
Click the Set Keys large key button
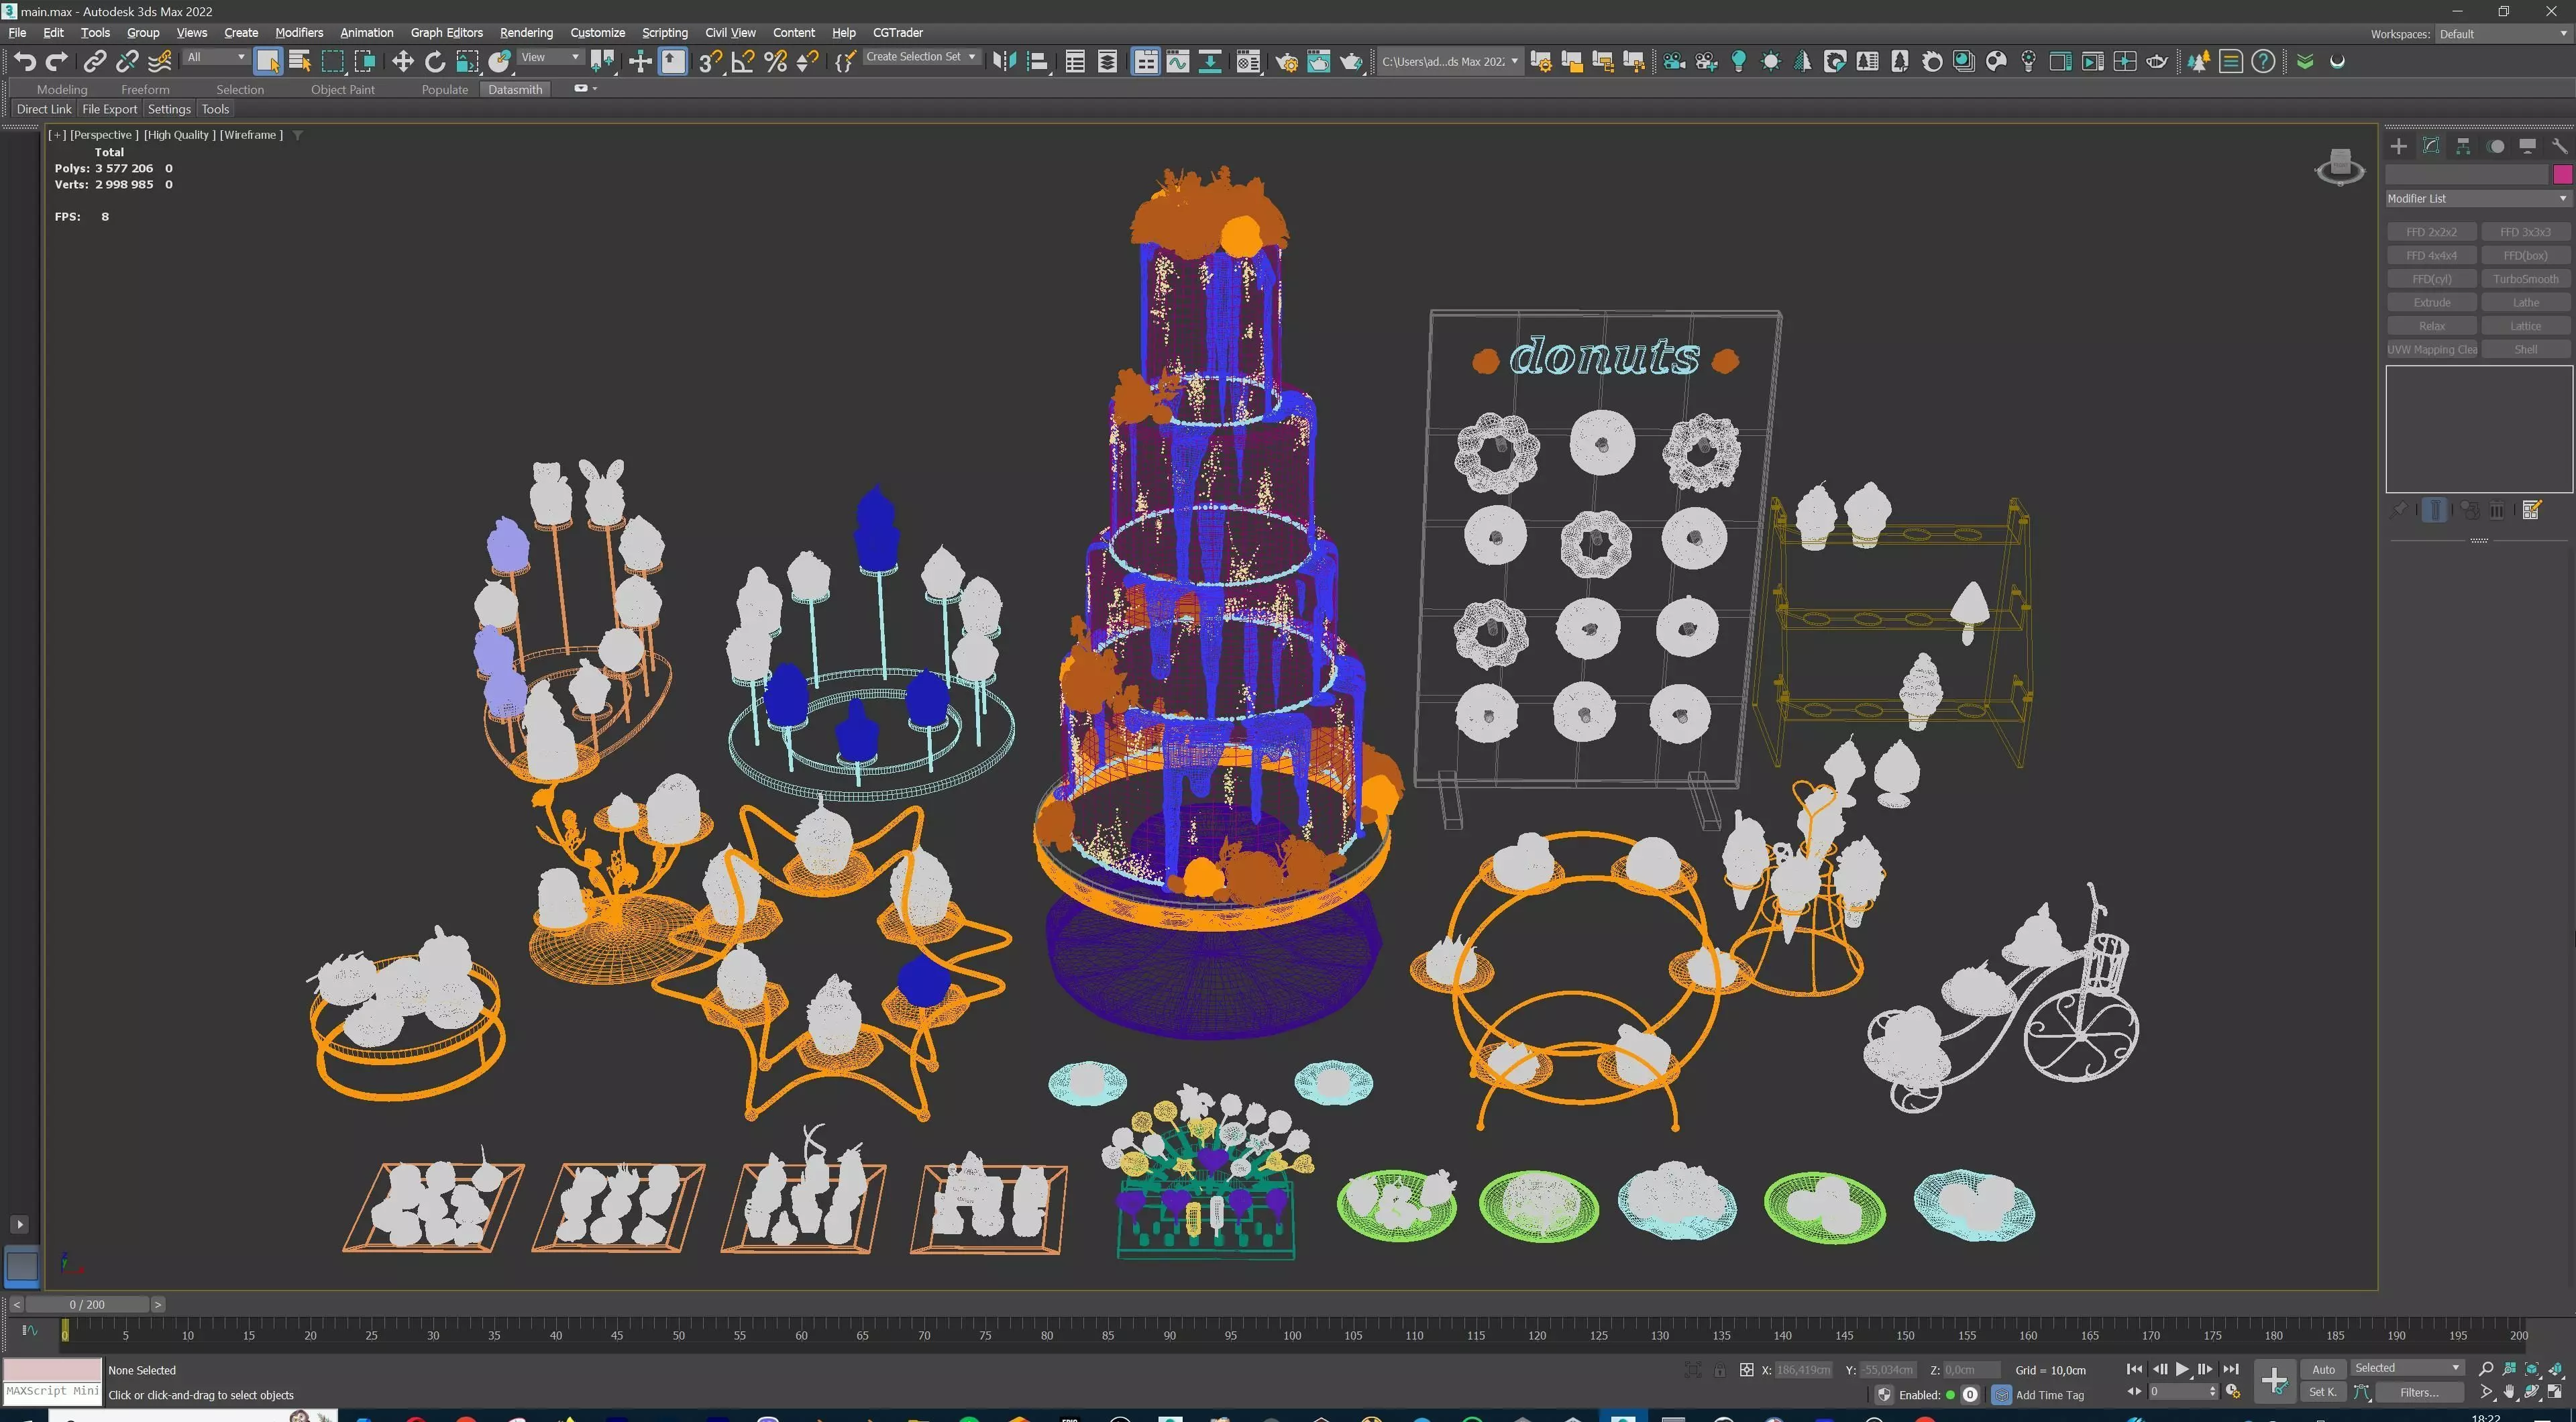pyautogui.click(x=2274, y=1380)
